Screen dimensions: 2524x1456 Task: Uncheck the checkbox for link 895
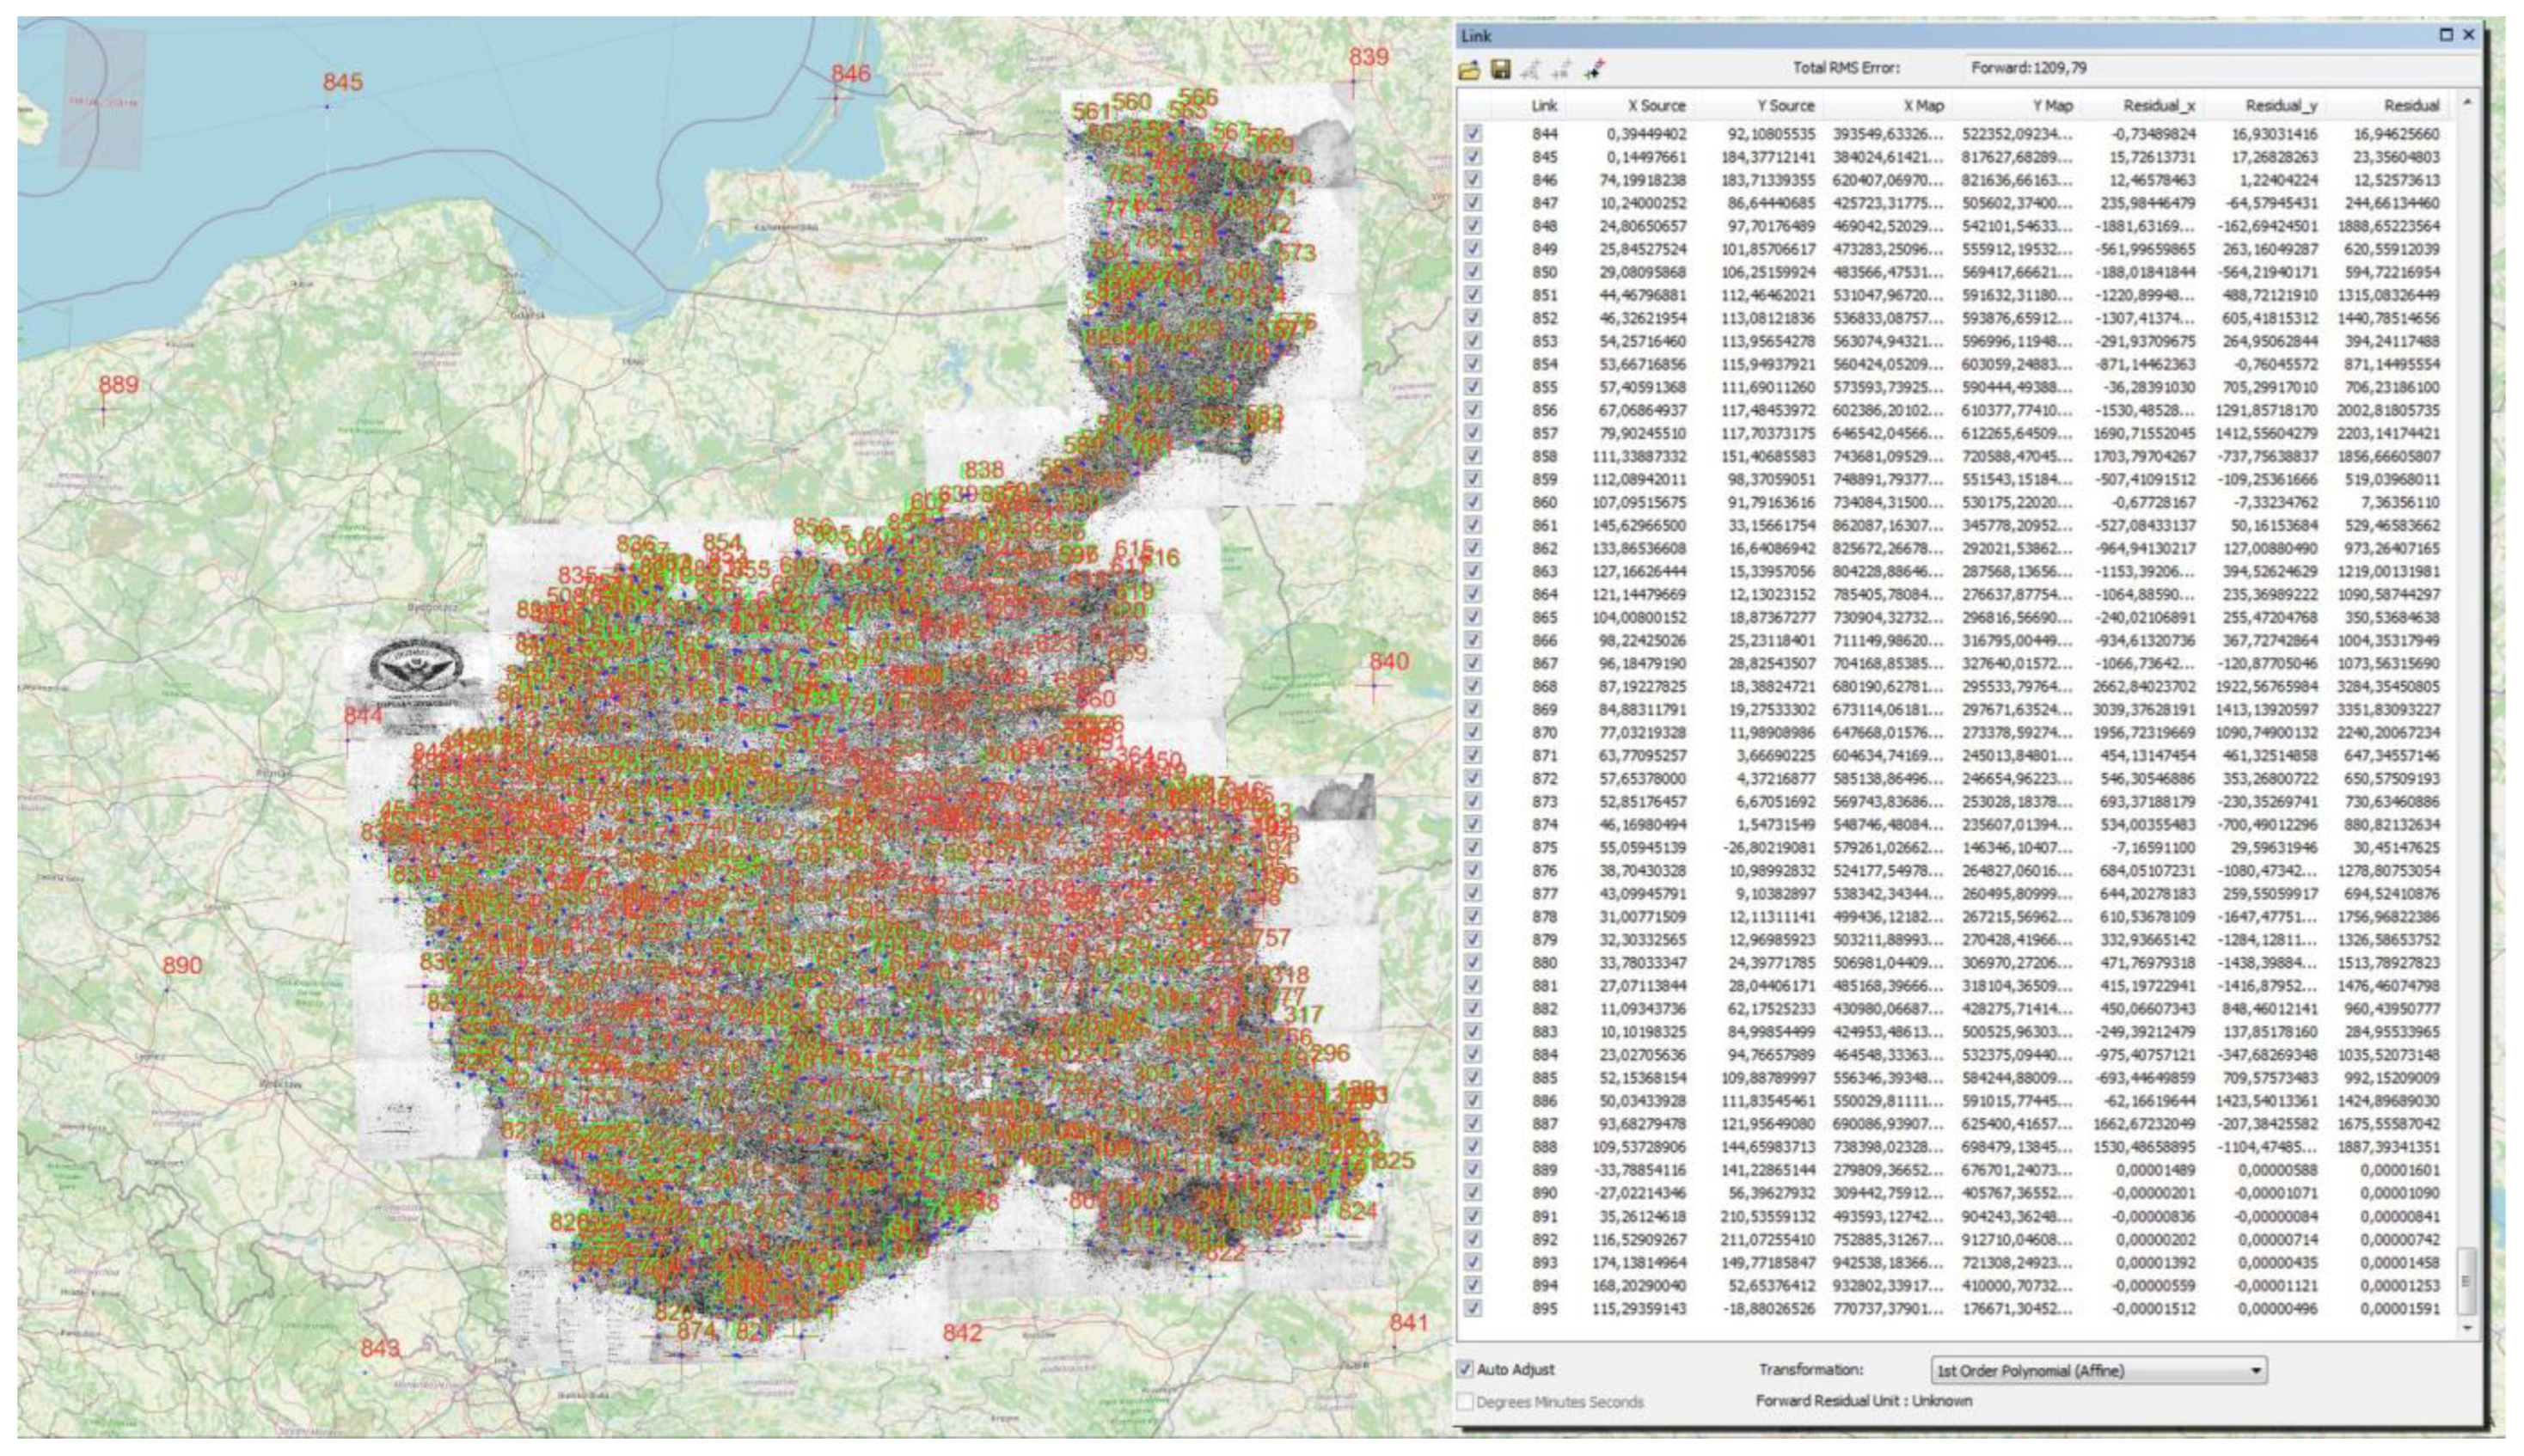coord(1473,1308)
